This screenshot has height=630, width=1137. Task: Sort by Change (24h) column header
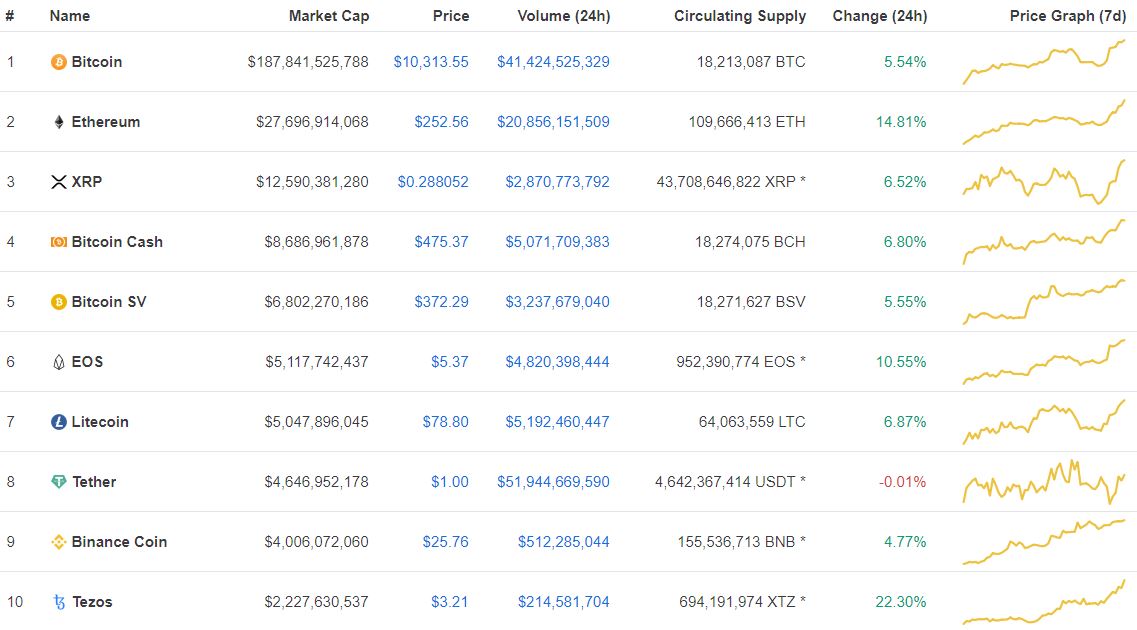(880, 16)
